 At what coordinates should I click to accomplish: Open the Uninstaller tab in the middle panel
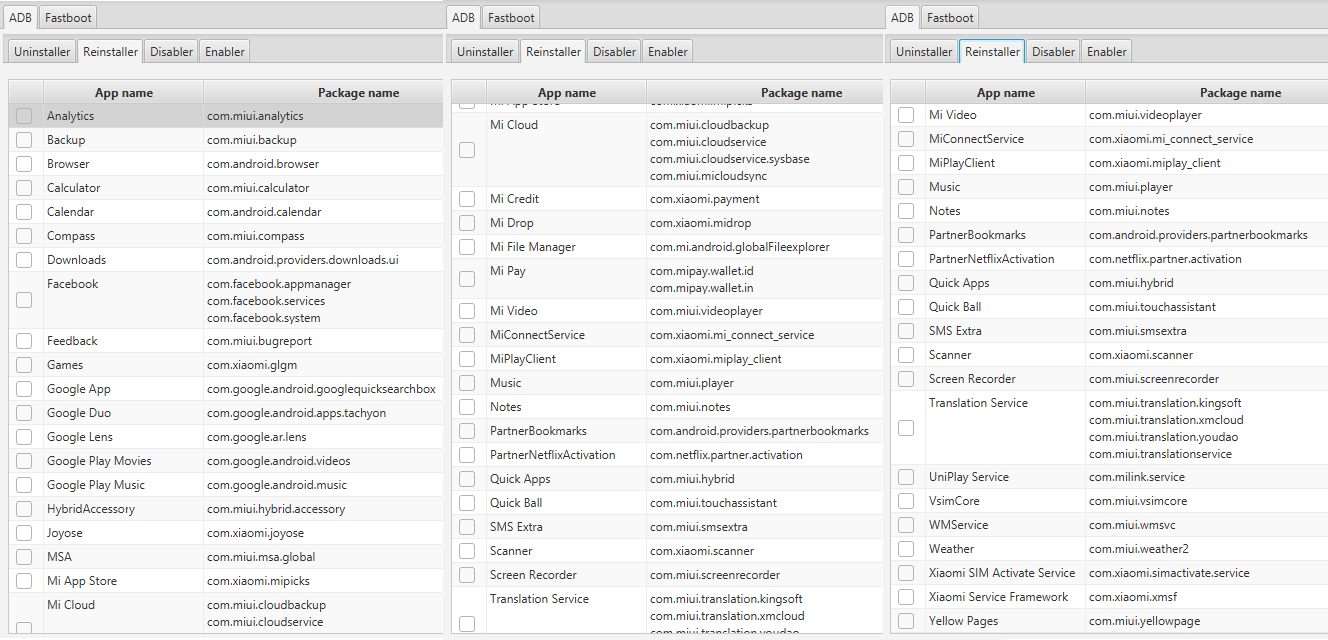coord(485,52)
